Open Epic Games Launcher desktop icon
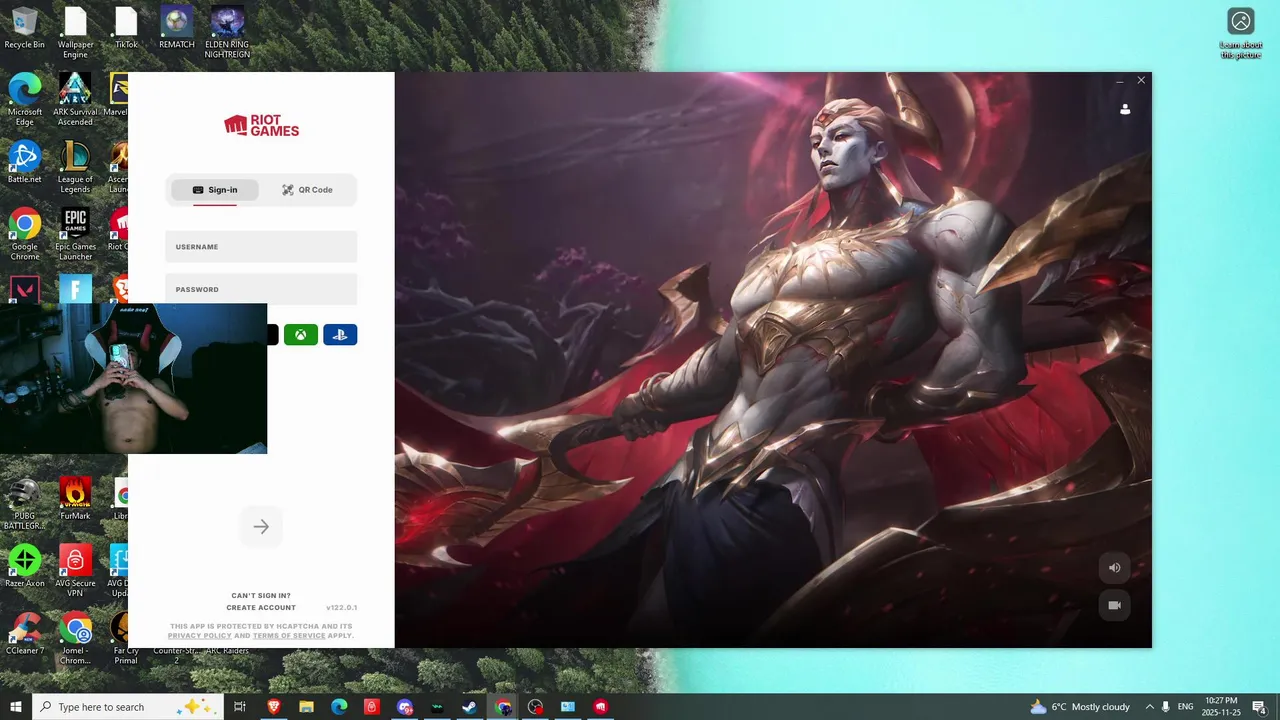 (75, 235)
